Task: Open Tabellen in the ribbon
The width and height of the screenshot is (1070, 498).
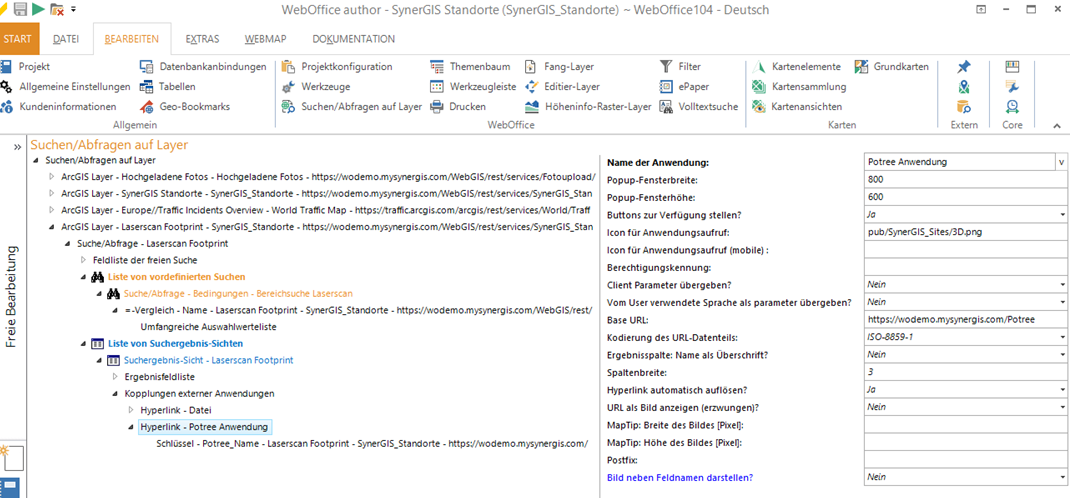Action: tap(167, 87)
